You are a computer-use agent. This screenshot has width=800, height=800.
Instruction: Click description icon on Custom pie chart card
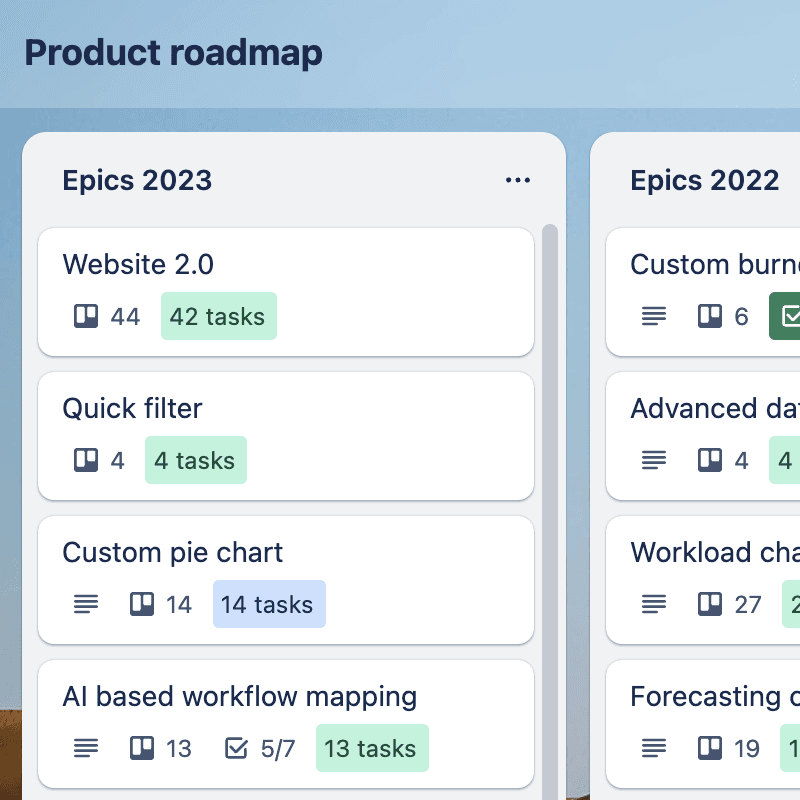click(86, 604)
